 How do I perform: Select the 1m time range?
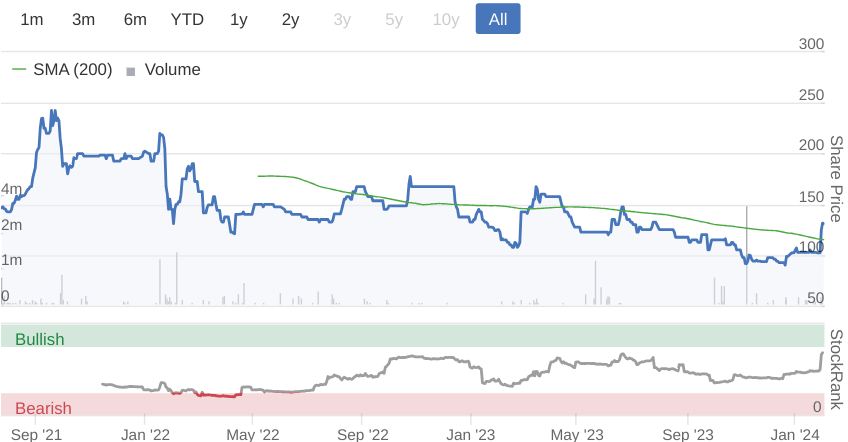click(31, 19)
